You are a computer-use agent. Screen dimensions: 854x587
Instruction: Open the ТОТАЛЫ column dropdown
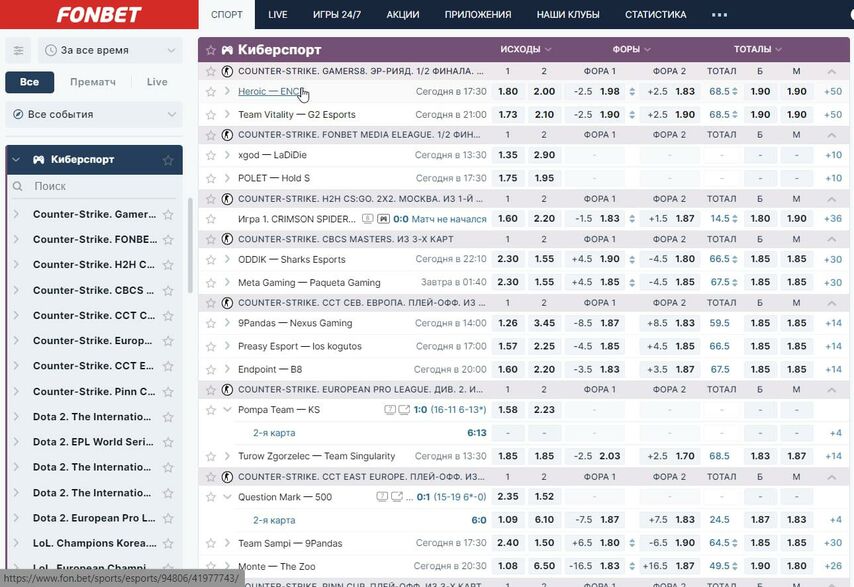(758, 50)
